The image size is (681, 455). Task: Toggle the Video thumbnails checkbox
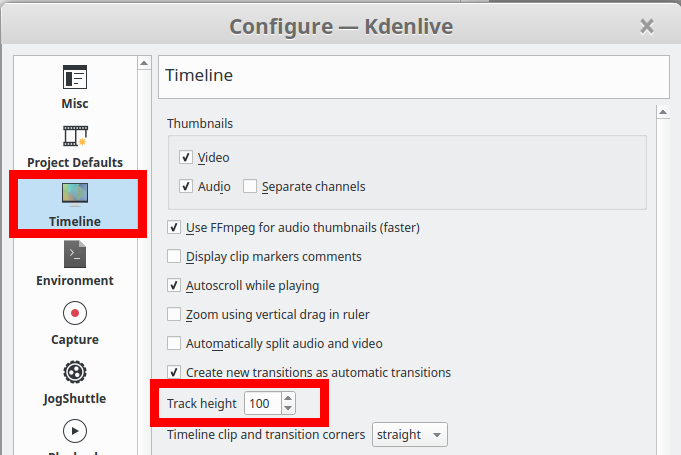click(186, 157)
